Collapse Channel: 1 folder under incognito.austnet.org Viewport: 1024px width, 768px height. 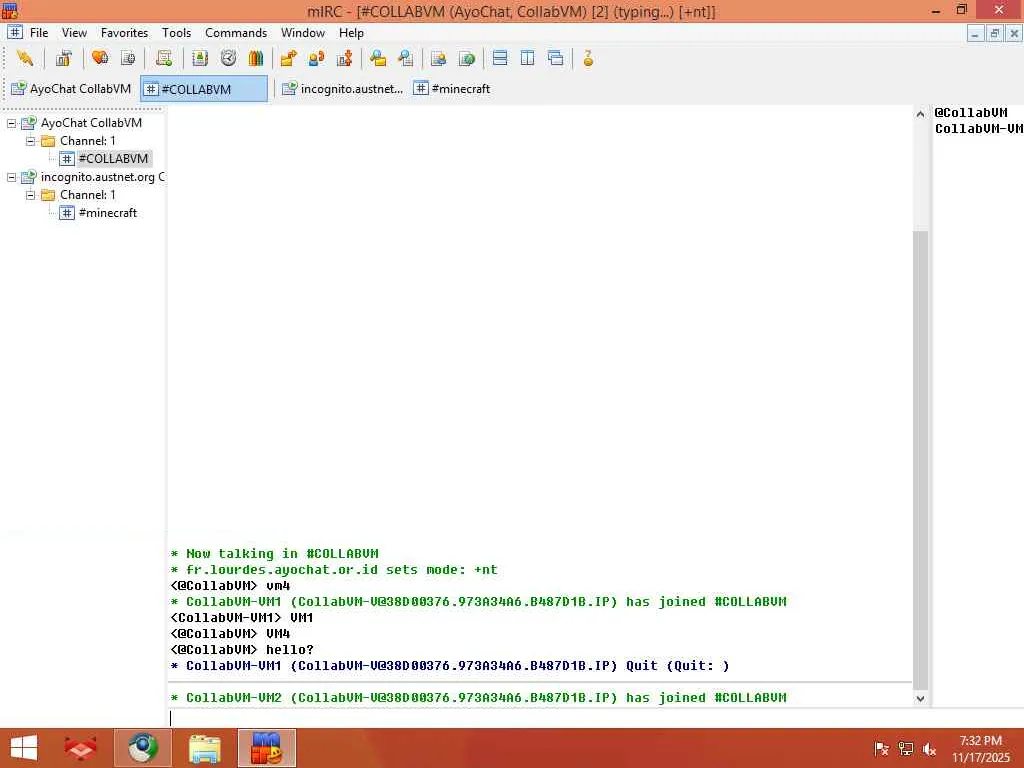pos(30,195)
